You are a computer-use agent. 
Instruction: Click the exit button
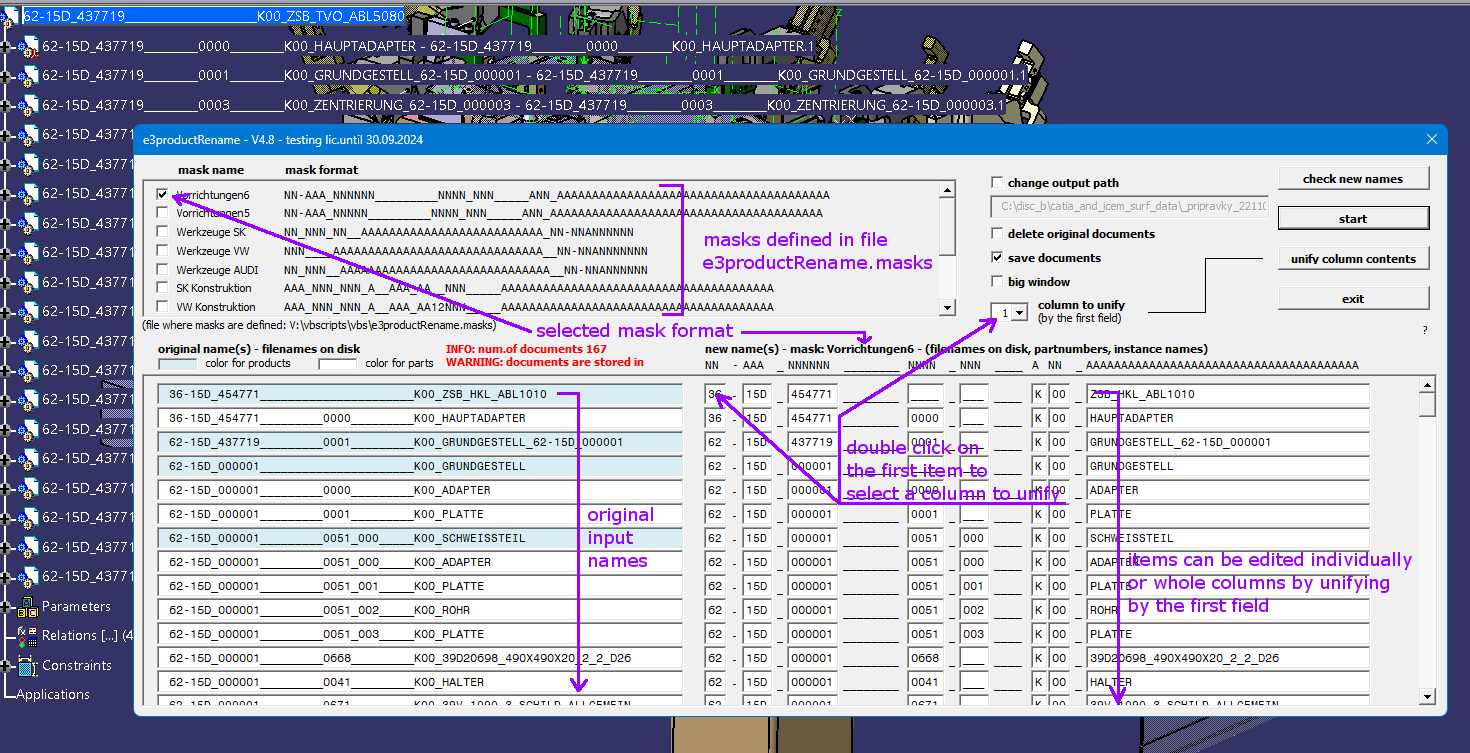click(x=1353, y=299)
